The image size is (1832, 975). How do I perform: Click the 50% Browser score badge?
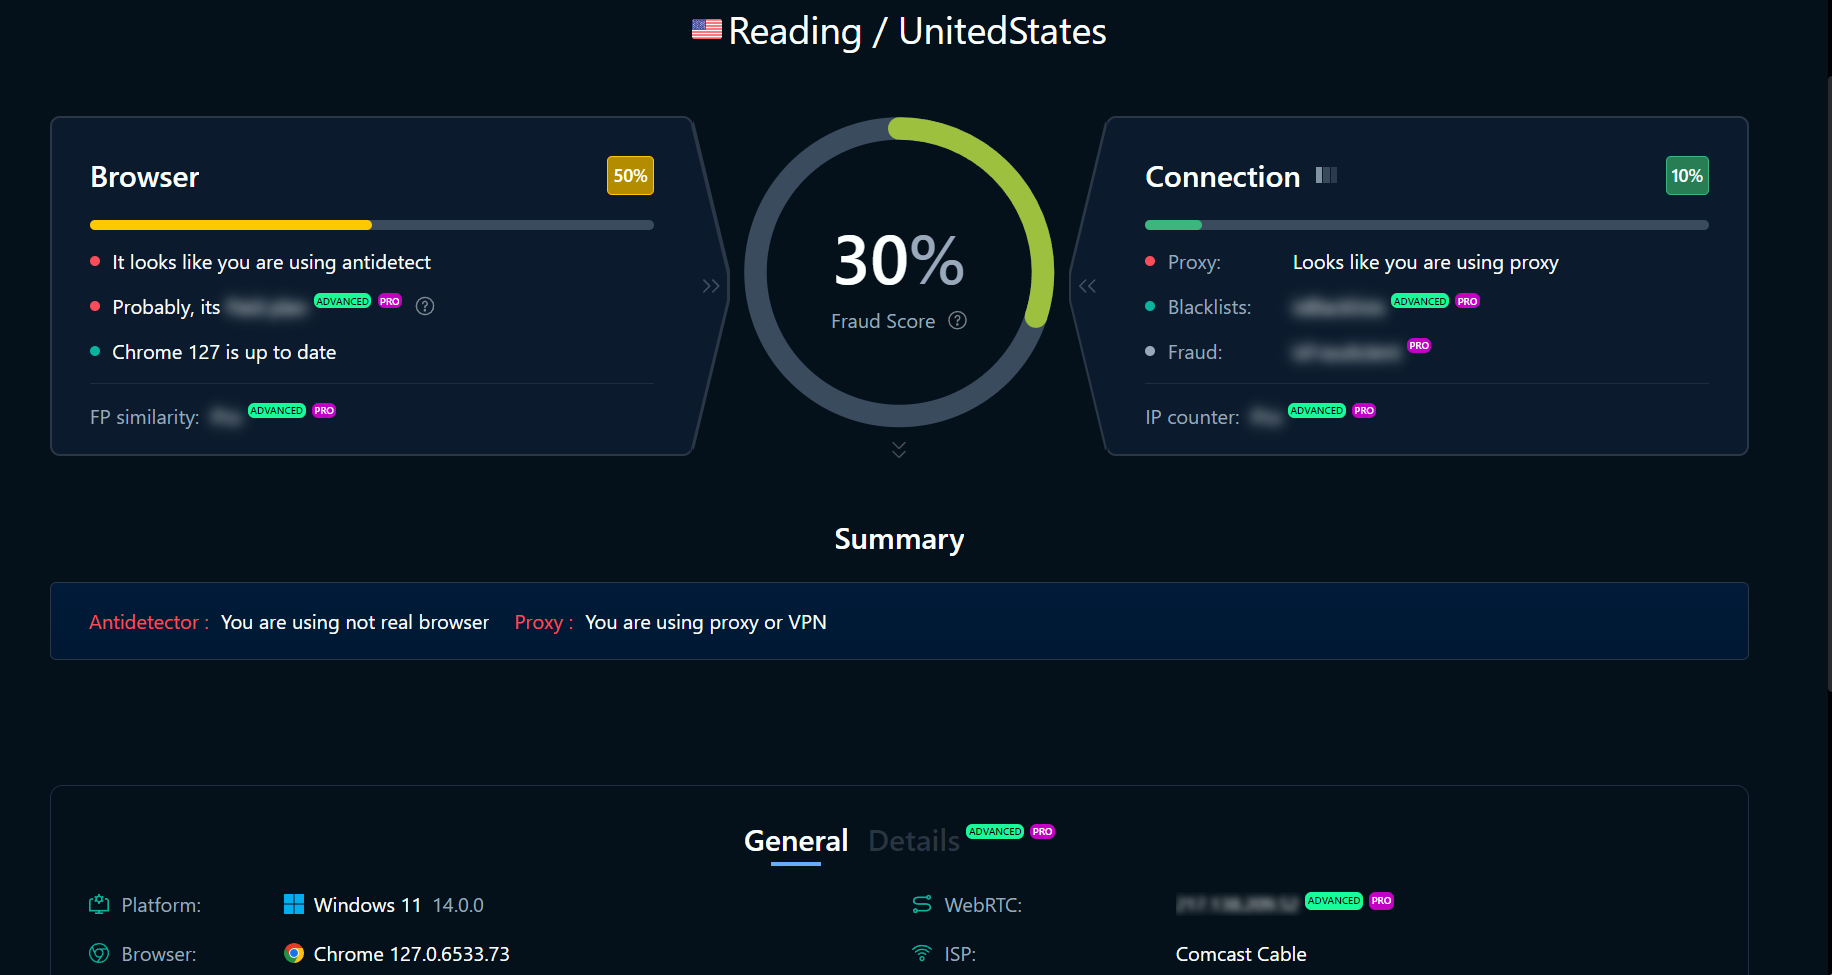tap(630, 176)
